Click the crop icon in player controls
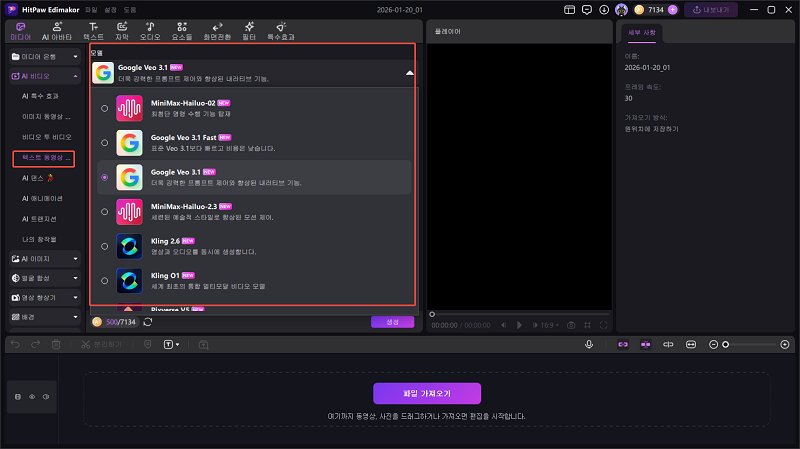 coord(588,325)
